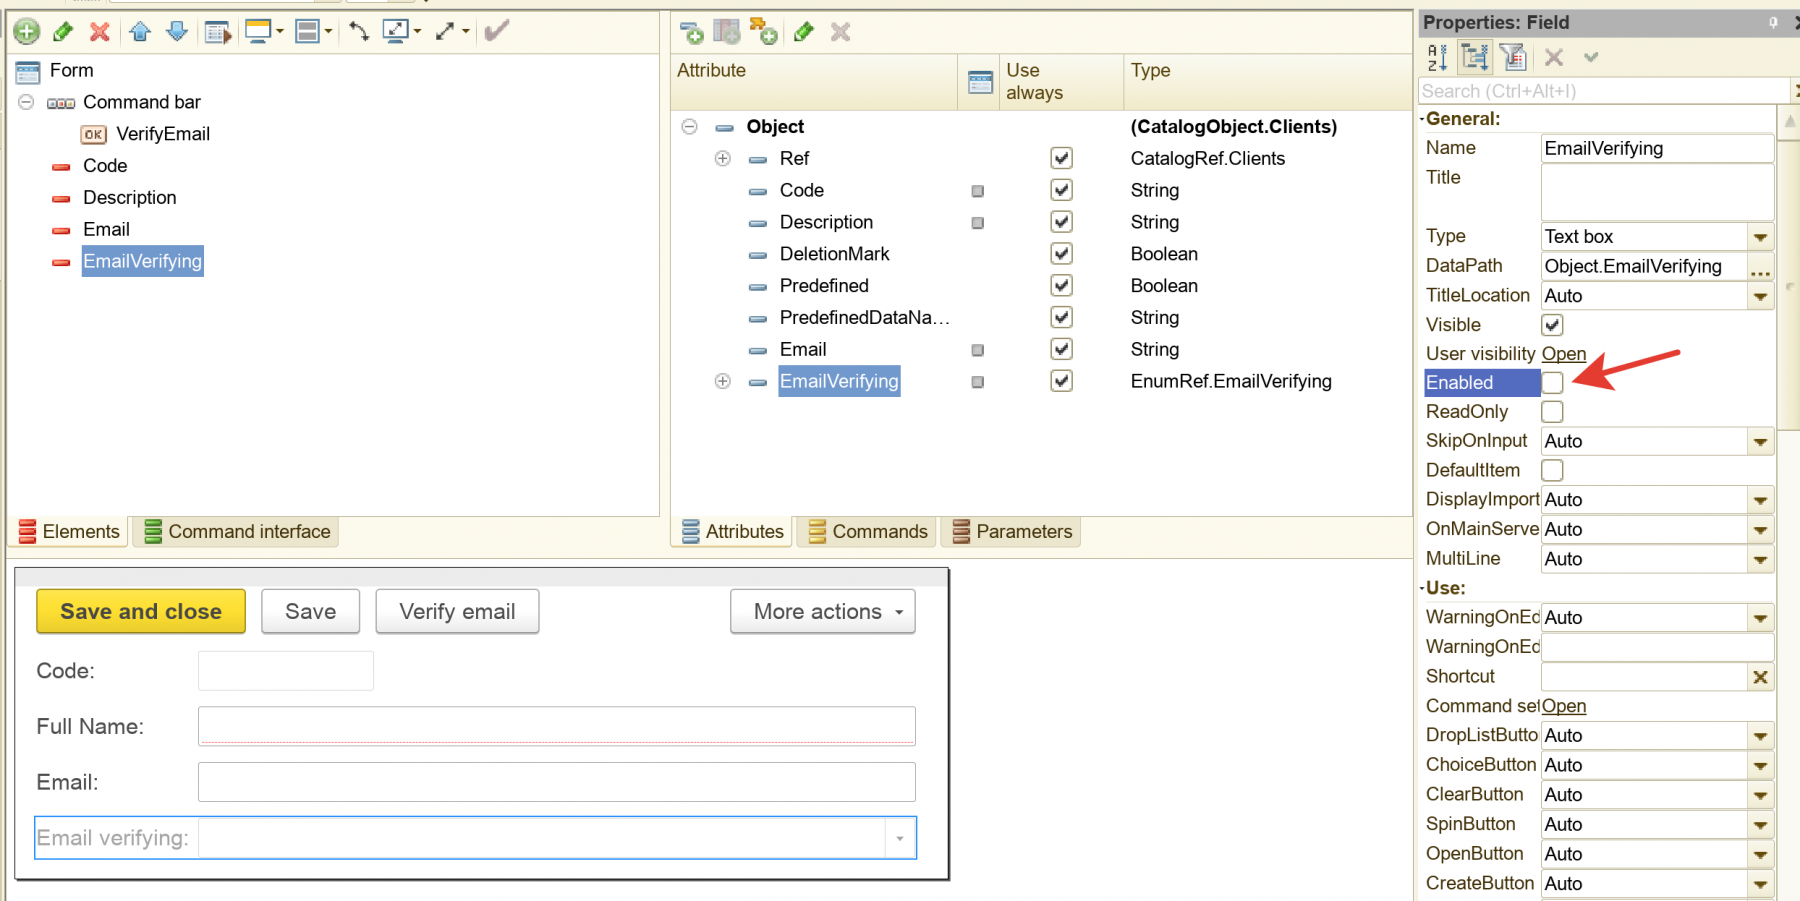The height and width of the screenshot is (901, 1800).
Task: Toggle Use always for Email attribute
Action: coord(1061,349)
